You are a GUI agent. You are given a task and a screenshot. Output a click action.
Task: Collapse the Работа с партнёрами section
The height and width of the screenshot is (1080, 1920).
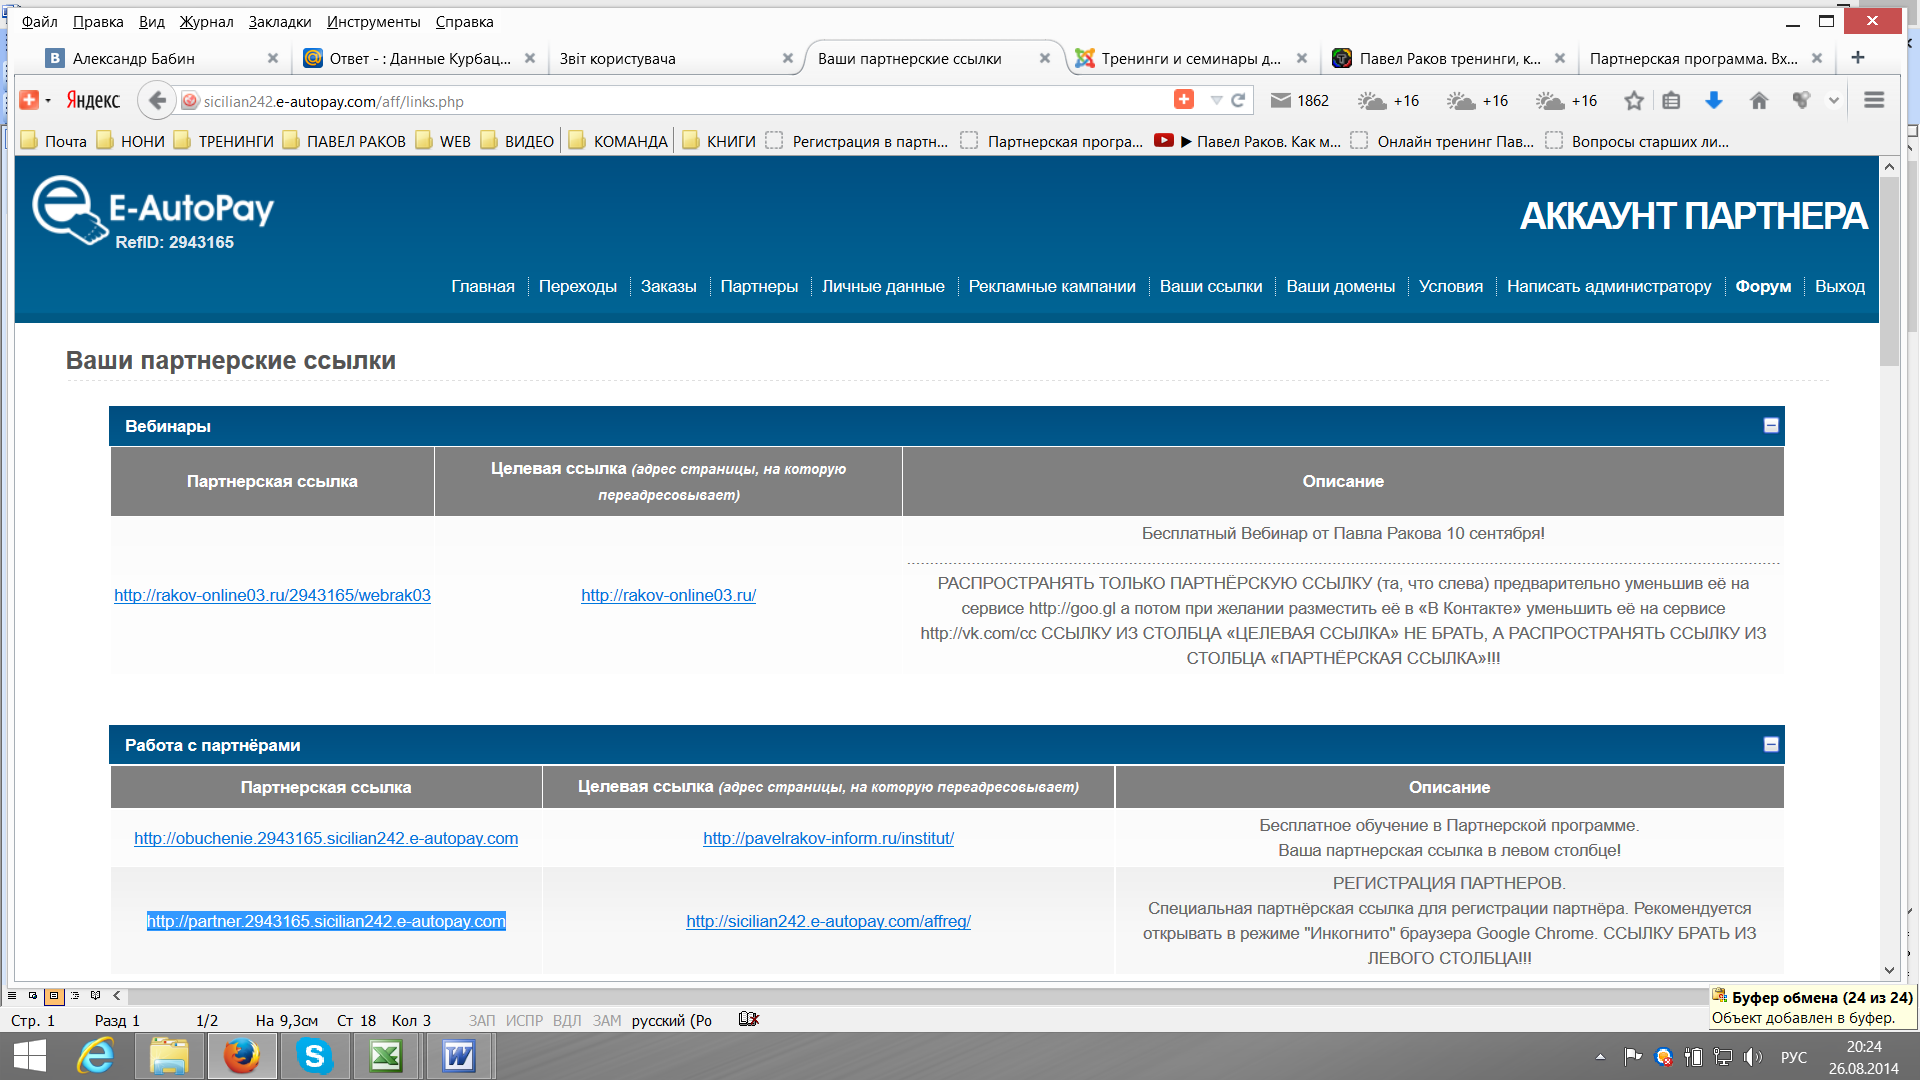coord(1771,744)
